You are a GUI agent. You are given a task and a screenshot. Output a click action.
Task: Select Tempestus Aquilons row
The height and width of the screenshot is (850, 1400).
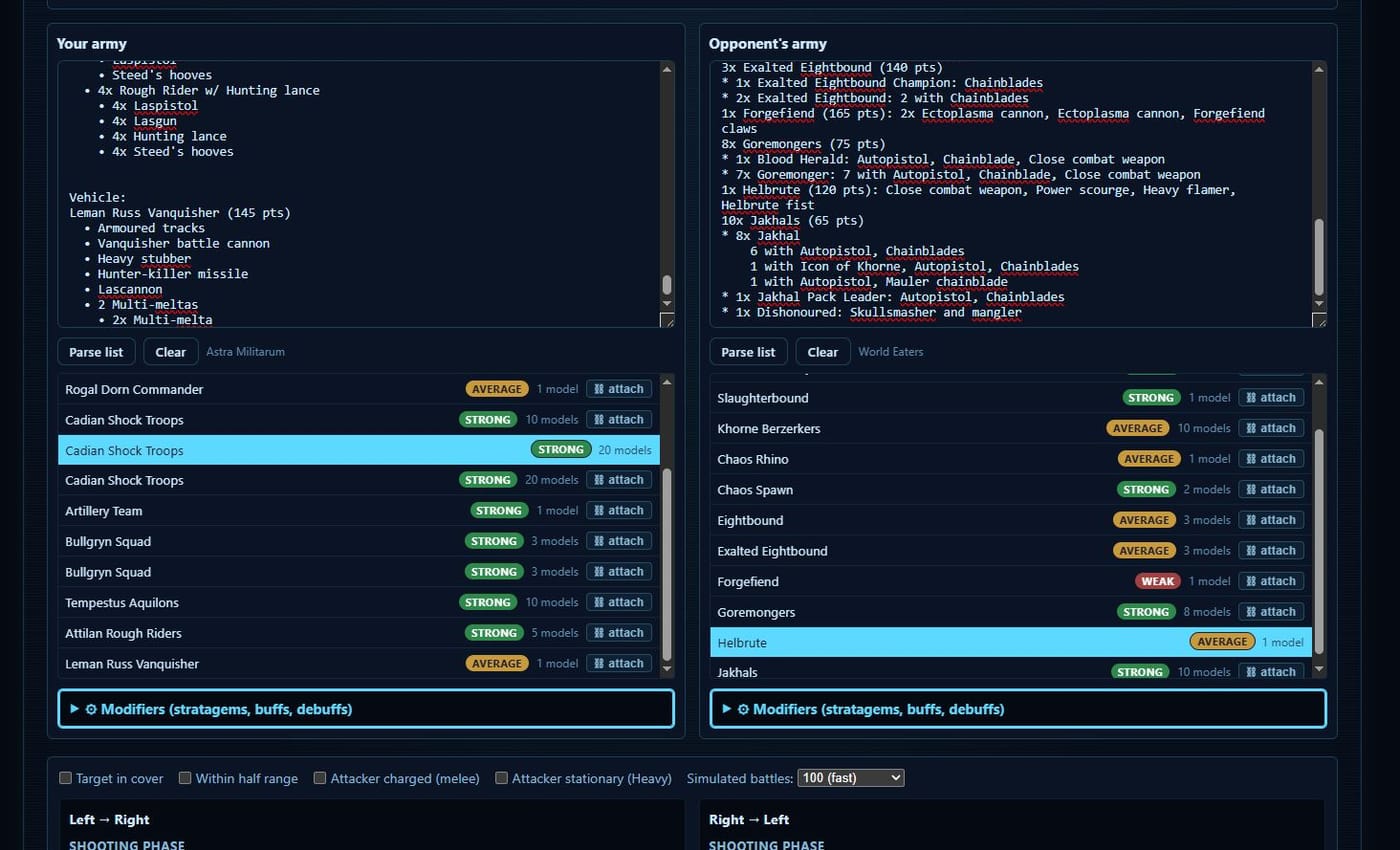(x=359, y=602)
